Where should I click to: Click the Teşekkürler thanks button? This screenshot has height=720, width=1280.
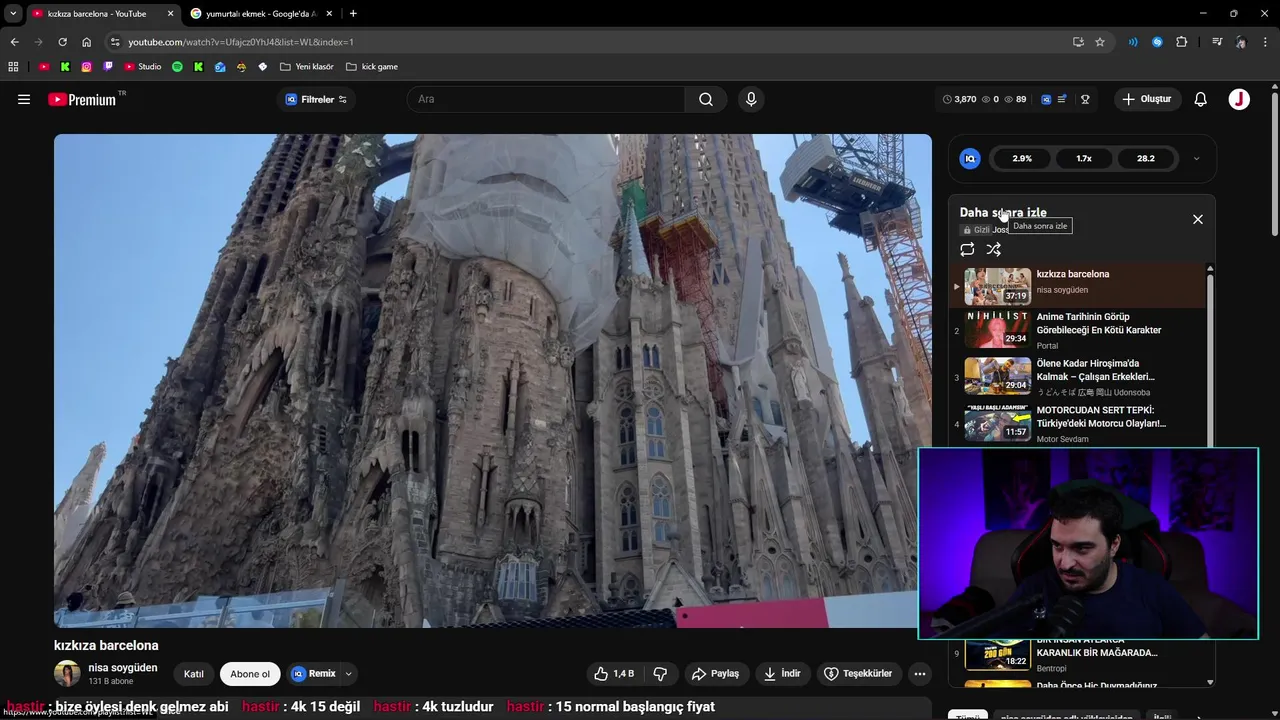click(859, 674)
